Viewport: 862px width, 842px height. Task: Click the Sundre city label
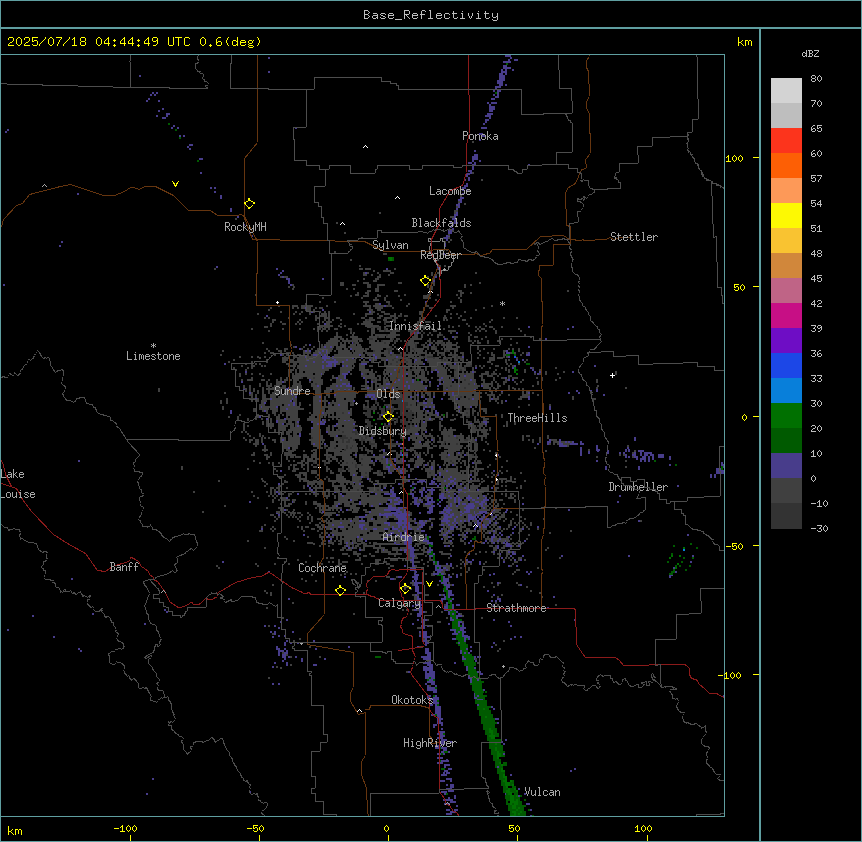click(x=292, y=391)
